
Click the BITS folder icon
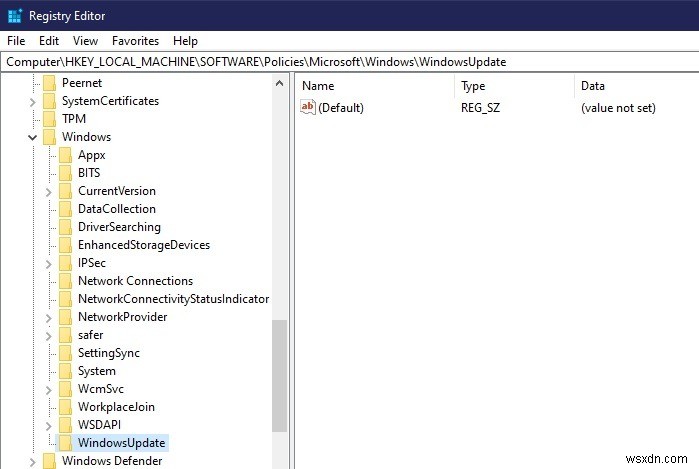[x=66, y=173]
